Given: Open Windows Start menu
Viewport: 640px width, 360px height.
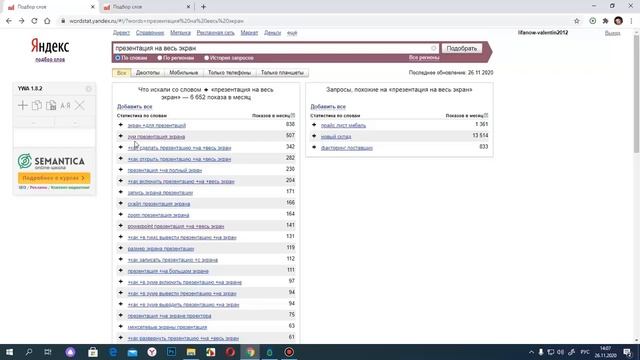Looking at the screenshot, I should tap(9, 352).
